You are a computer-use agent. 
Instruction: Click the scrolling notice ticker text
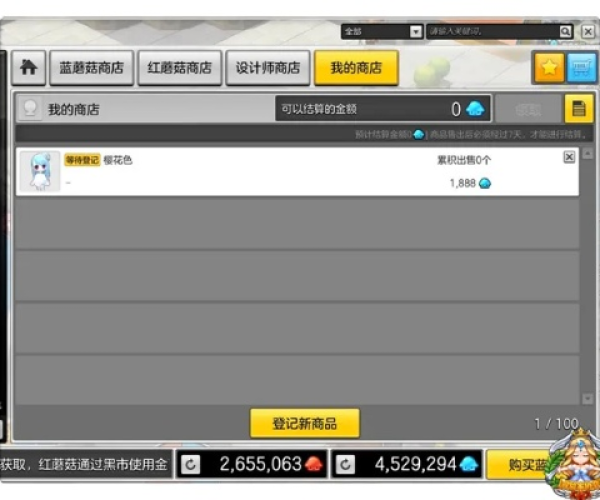84,464
